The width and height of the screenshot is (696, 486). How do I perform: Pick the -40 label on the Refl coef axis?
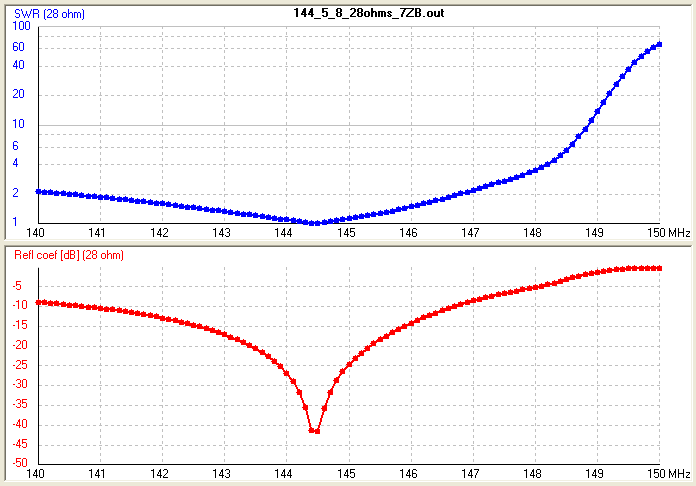pos(20,424)
